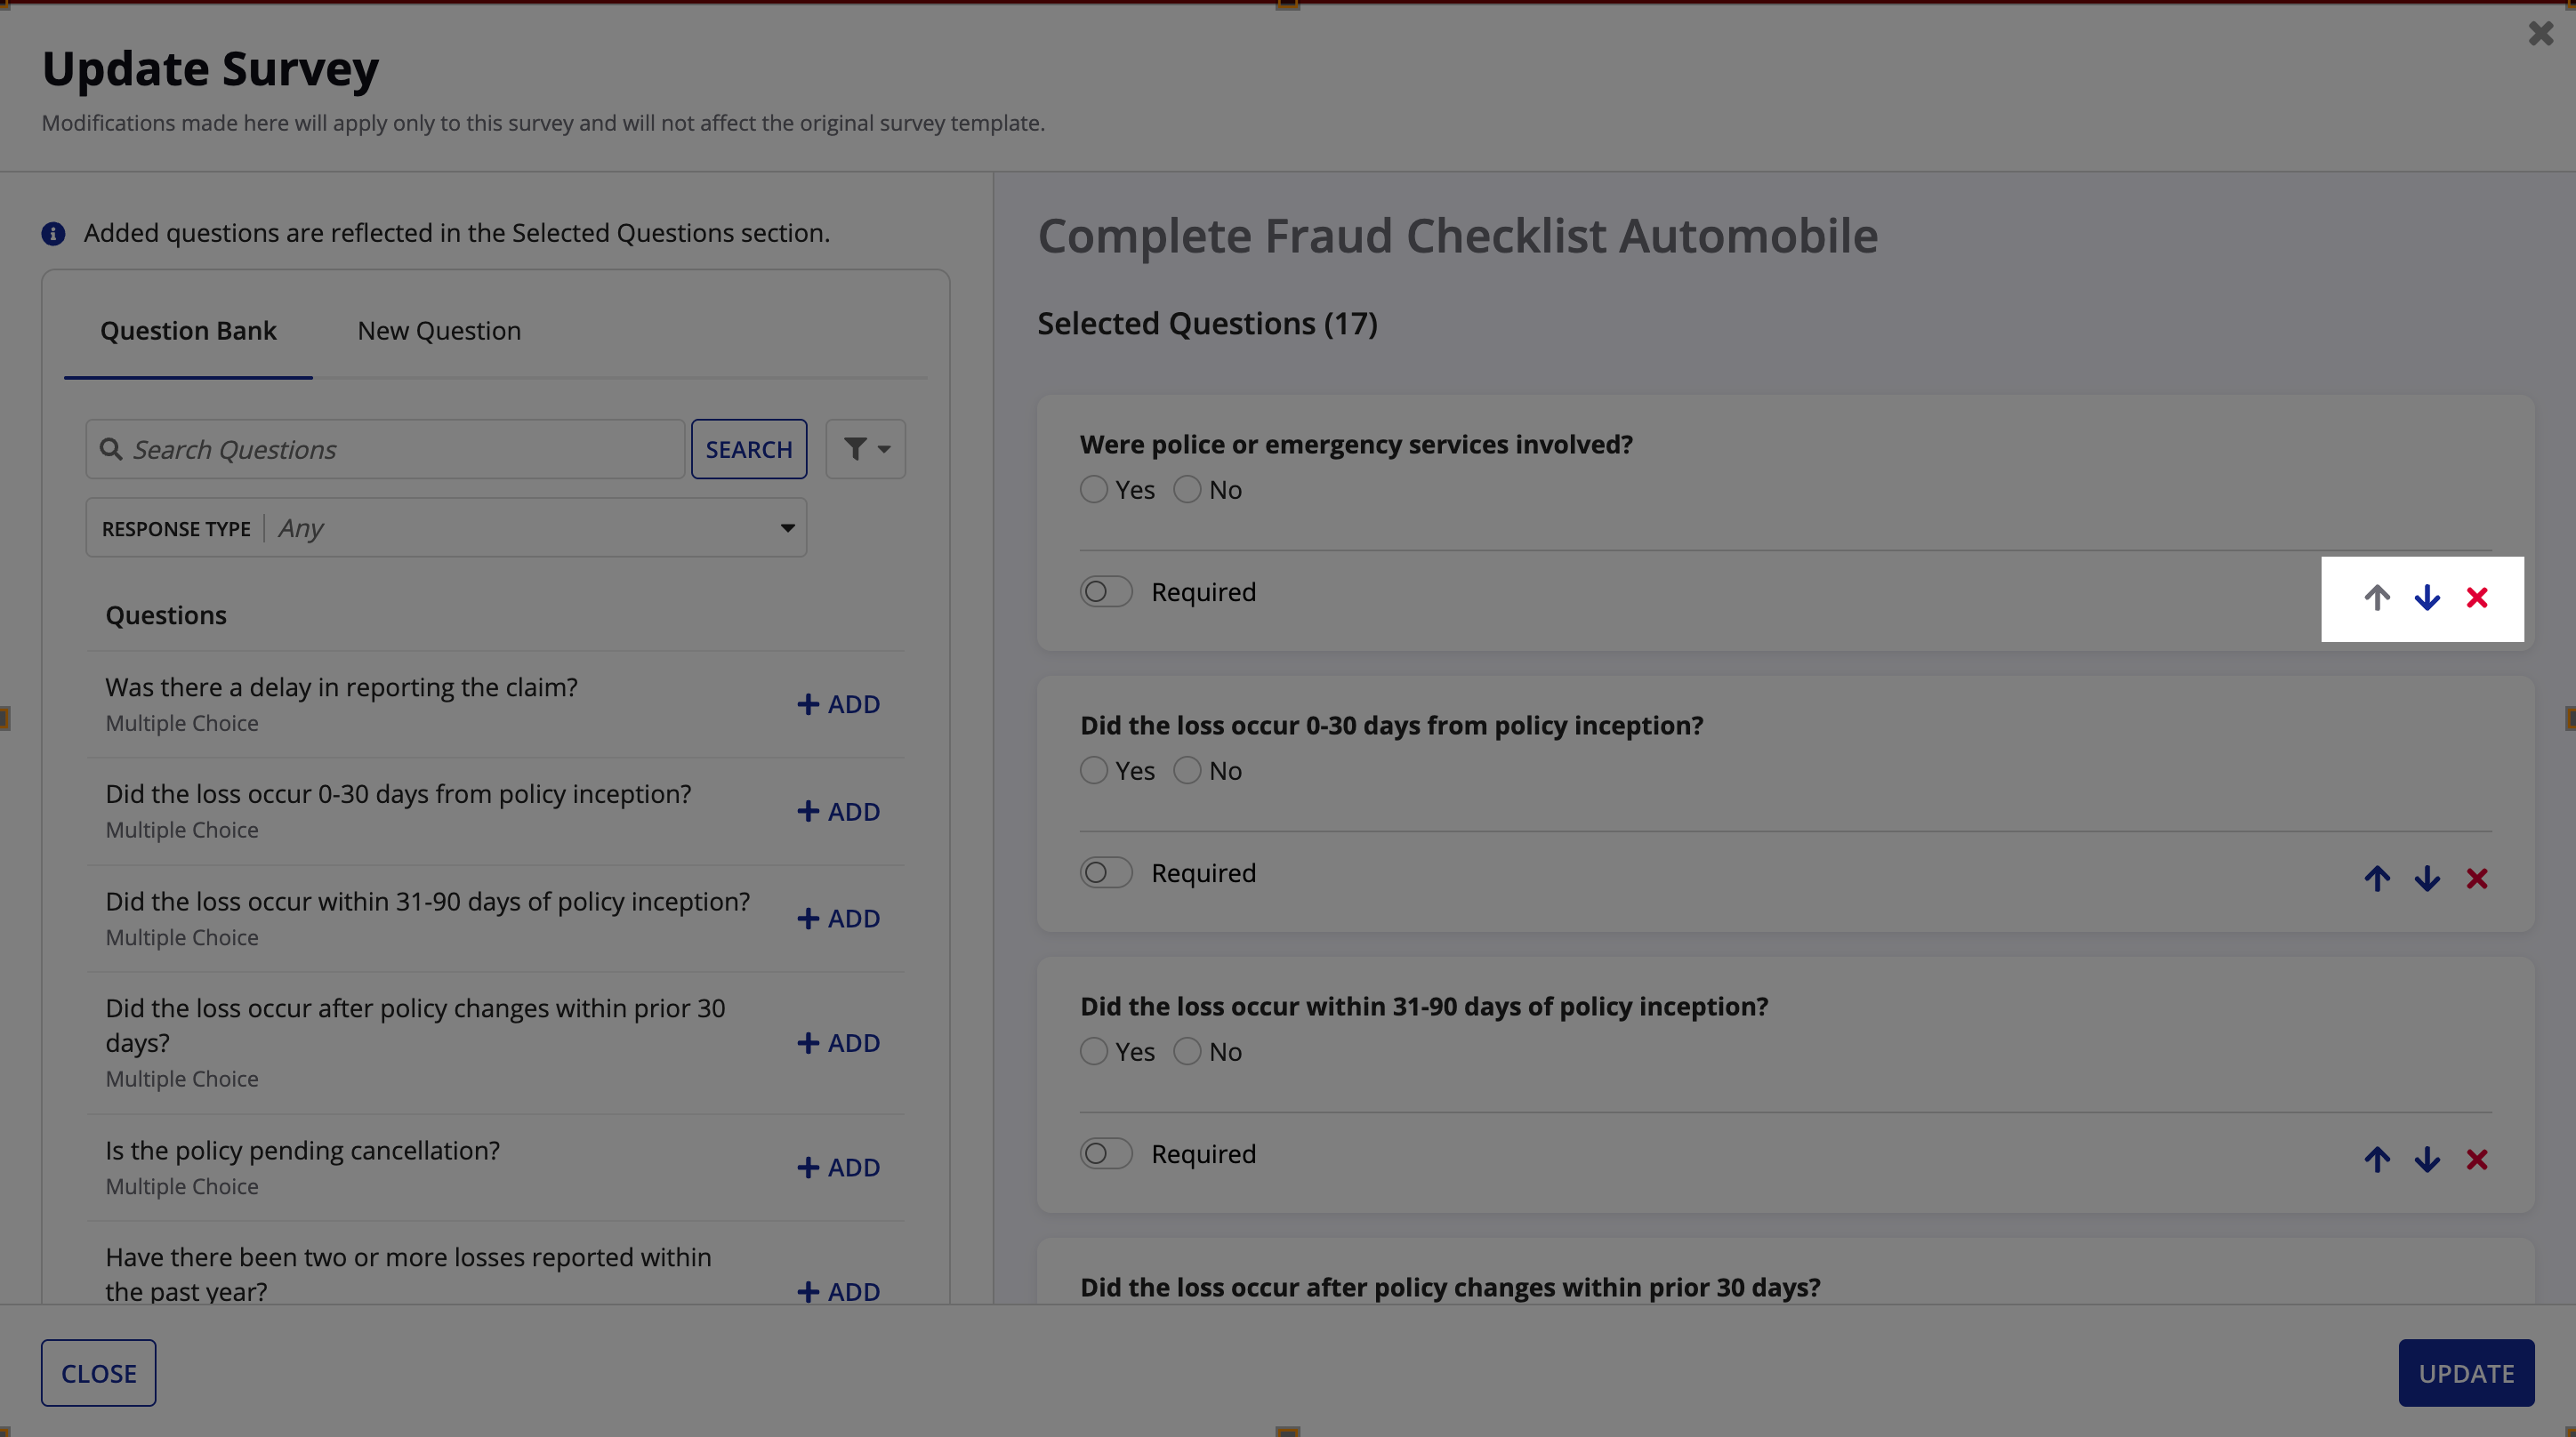Viewport: 2576px width, 1437px height.
Task: Click 'Did the loss occur after policy changes' selected question
Action: click(x=1450, y=1287)
